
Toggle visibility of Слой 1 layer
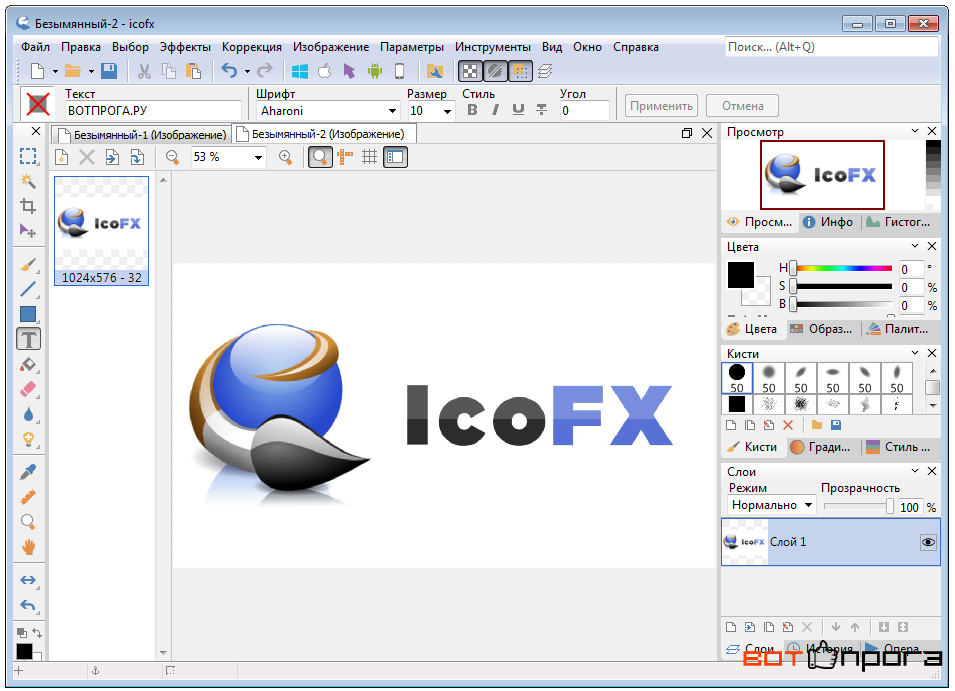[928, 542]
